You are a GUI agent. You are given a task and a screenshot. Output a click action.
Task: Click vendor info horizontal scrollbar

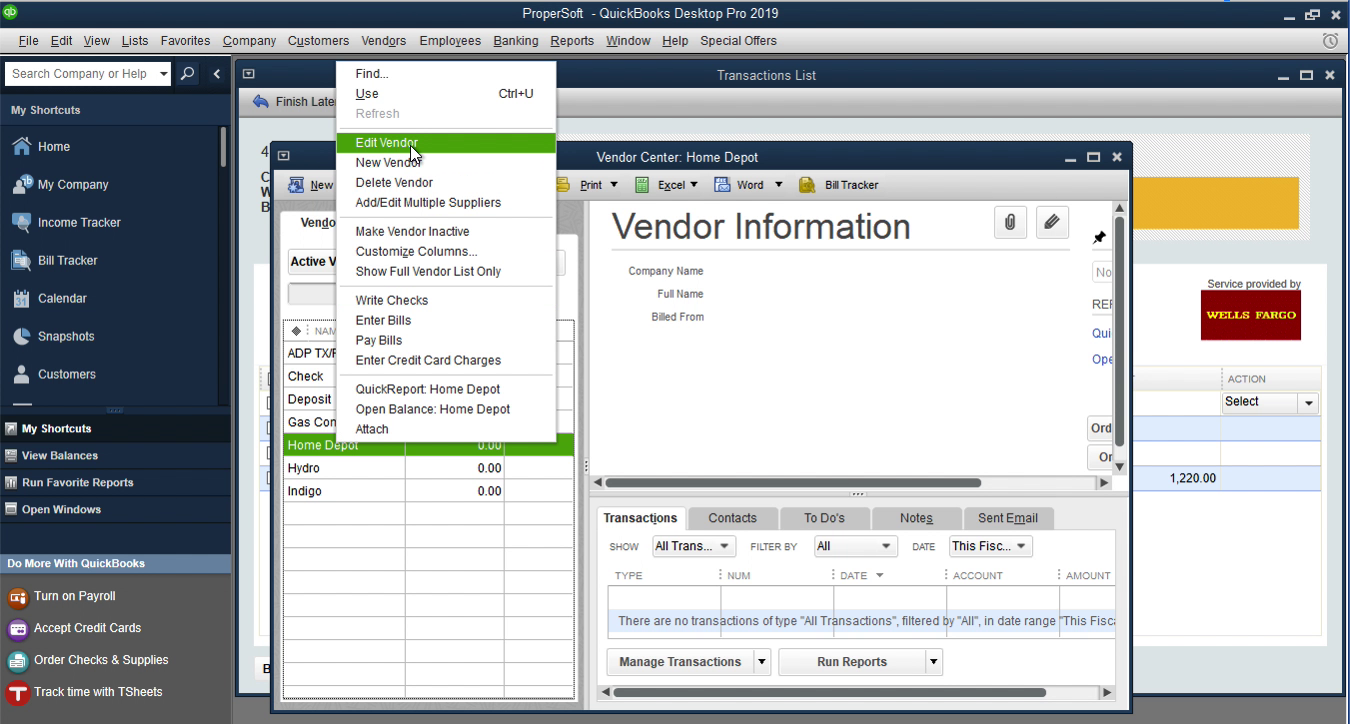coord(795,483)
